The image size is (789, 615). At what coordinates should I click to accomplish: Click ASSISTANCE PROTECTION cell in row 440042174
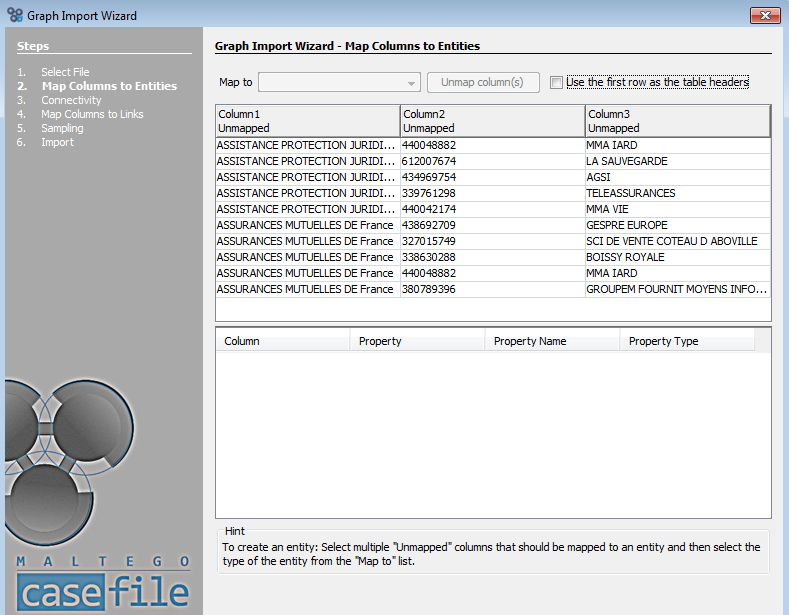[x=308, y=209]
